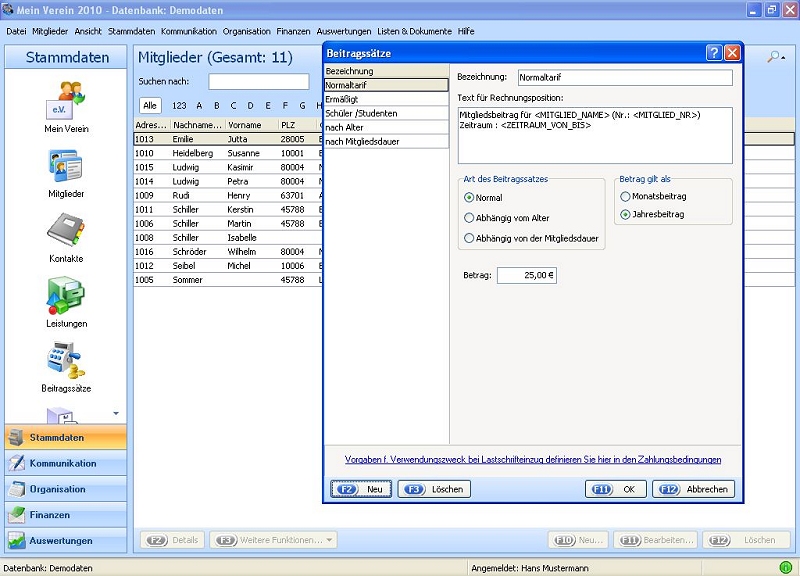Click the dialog help question mark icon
800x576 pixels.
pyautogui.click(x=713, y=53)
